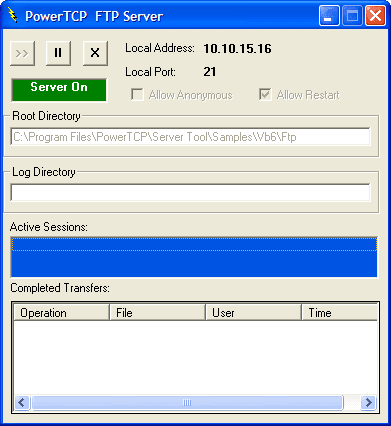The width and height of the screenshot is (391, 426).
Task: Click the local port value 21
Action: click(x=210, y=72)
